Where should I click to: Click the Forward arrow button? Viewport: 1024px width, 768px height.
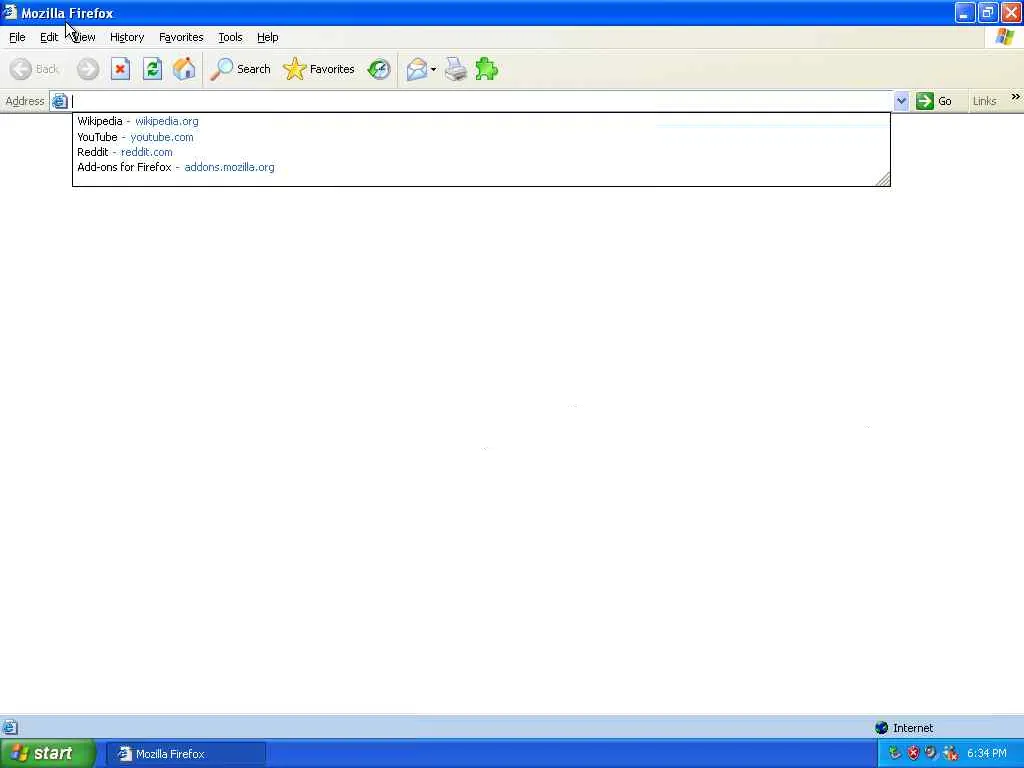click(x=88, y=69)
